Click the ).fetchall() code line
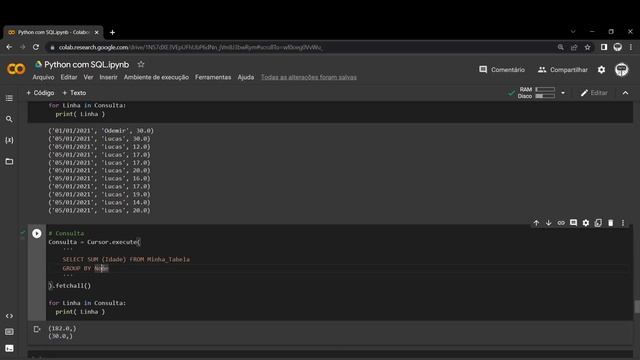 coord(70,286)
